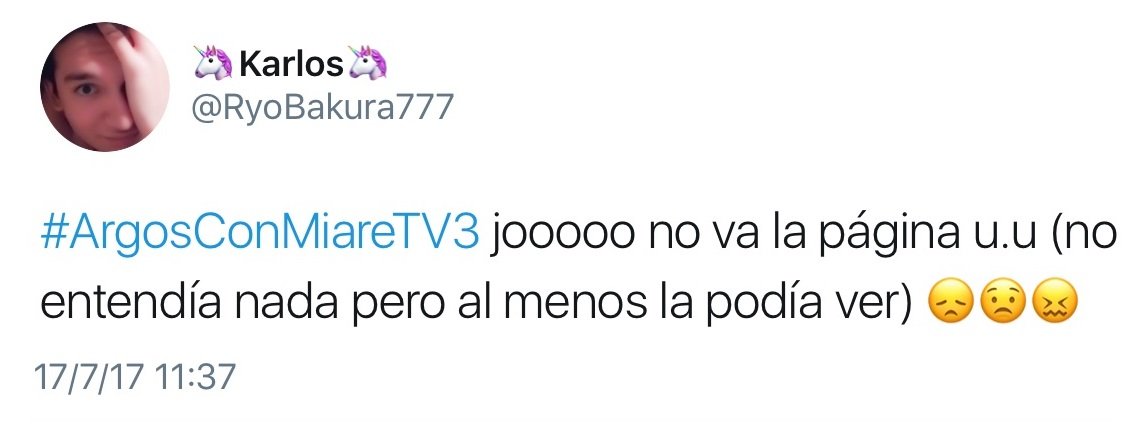Open the @RyoBakura777 handle
Image resolution: width=1140 pixels, height=438 pixels.
pyautogui.click(x=322, y=108)
